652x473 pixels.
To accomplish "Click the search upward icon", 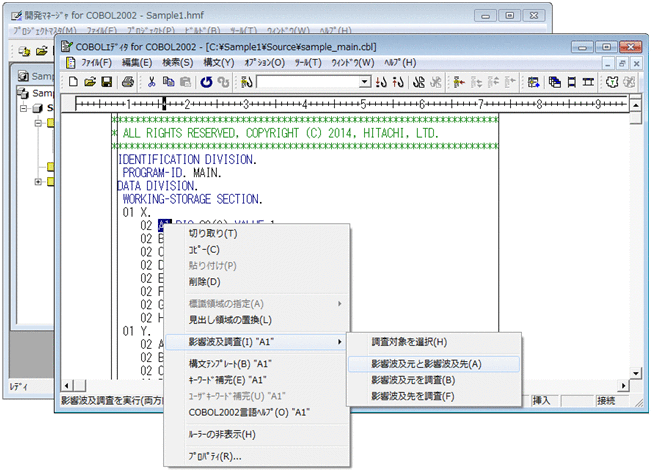I will 398,82.
